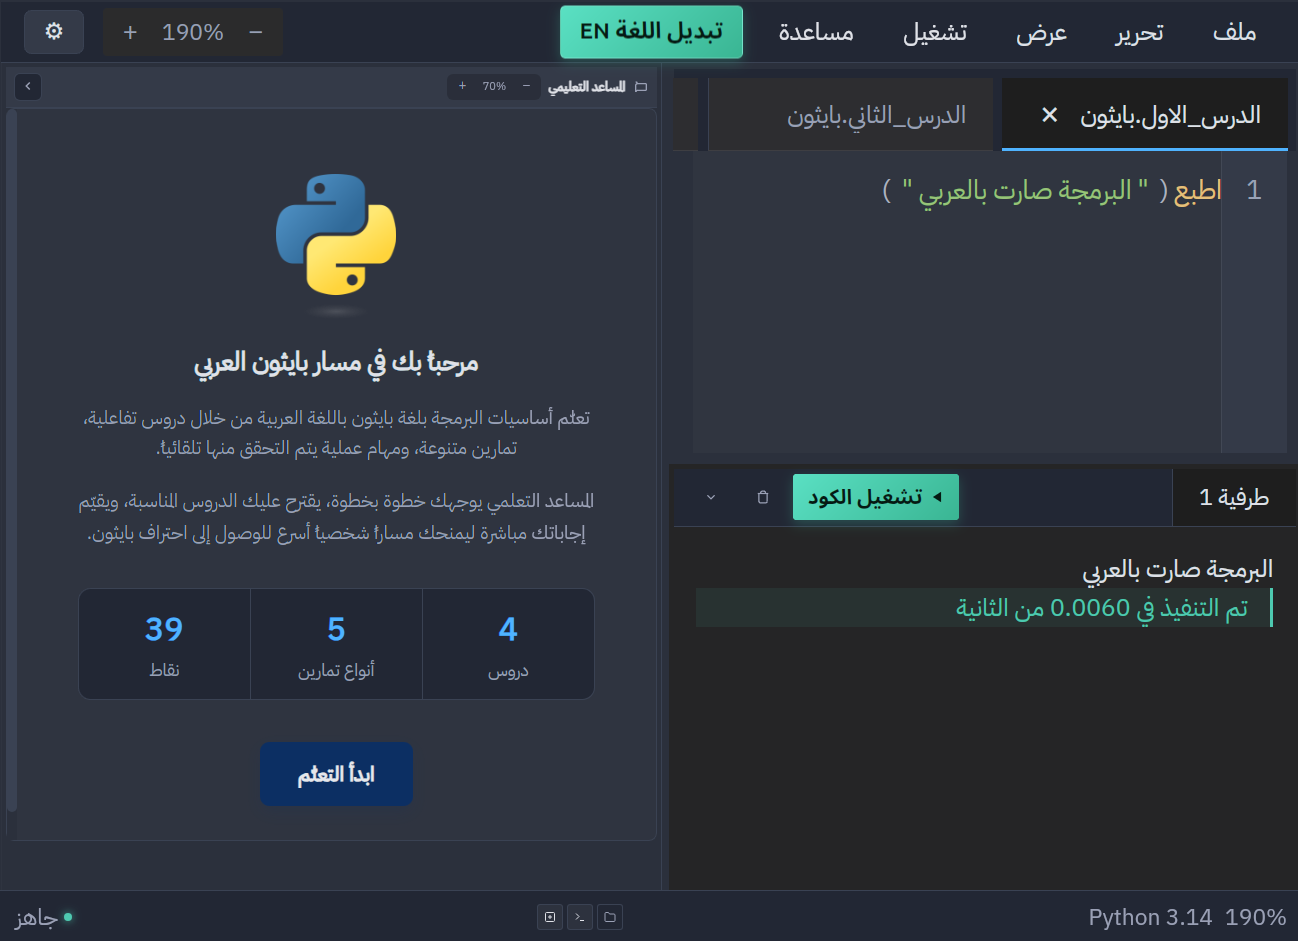This screenshot has width=1298, height=941.
Task: Click the اطبع code line in the editor
Action: [1052, 190]
